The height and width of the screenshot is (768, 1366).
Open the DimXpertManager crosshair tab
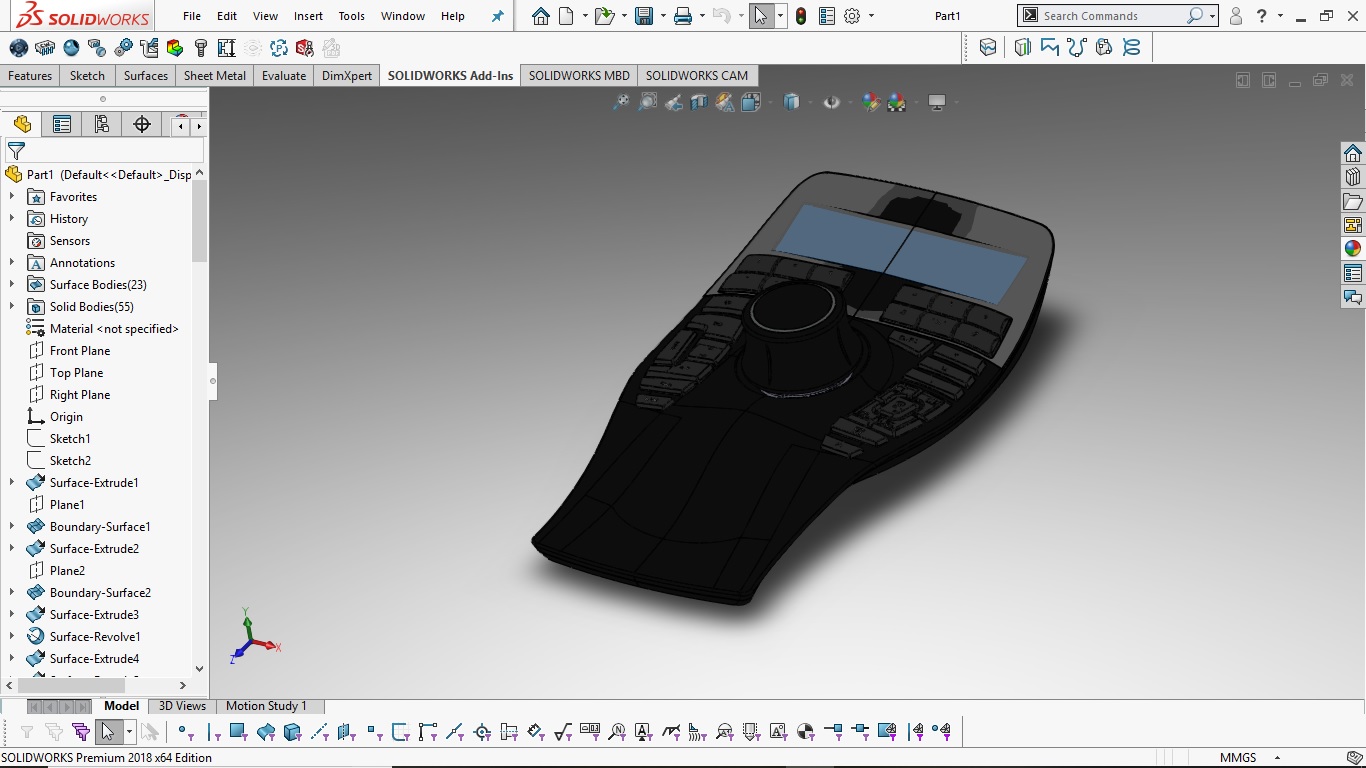(x=142, y=124)
